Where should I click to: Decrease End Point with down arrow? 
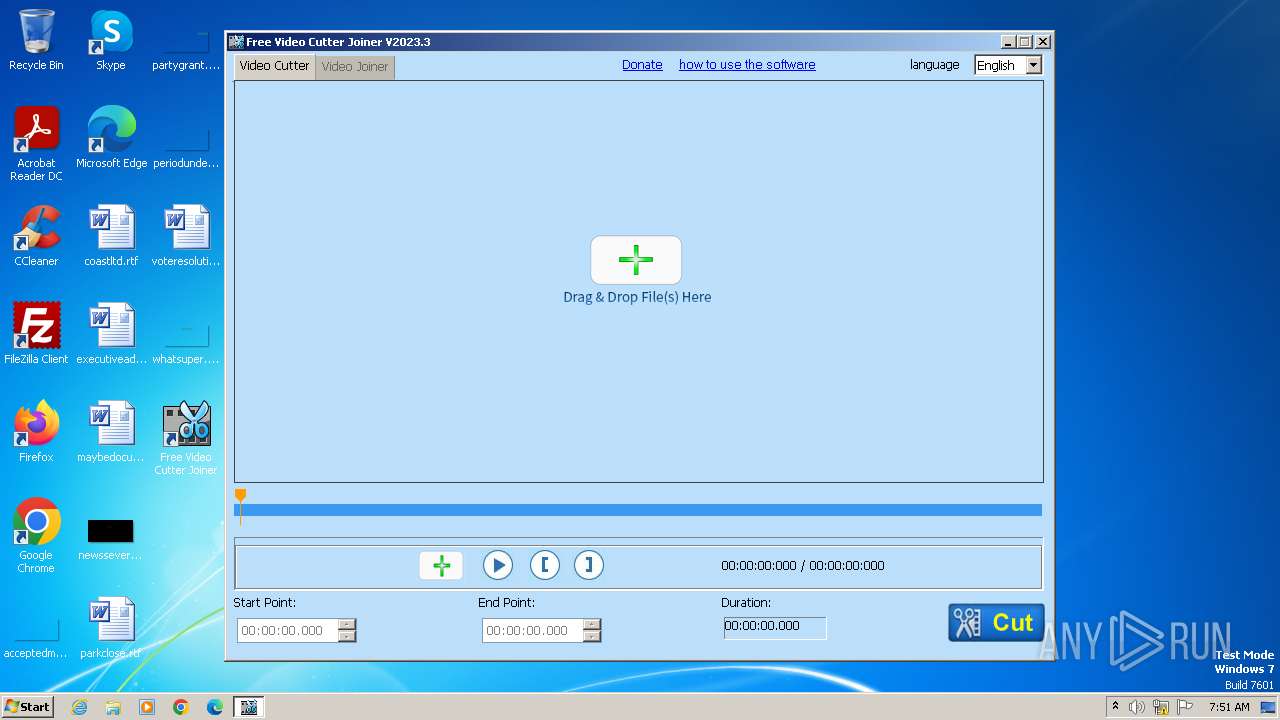(x=592, y=636)
